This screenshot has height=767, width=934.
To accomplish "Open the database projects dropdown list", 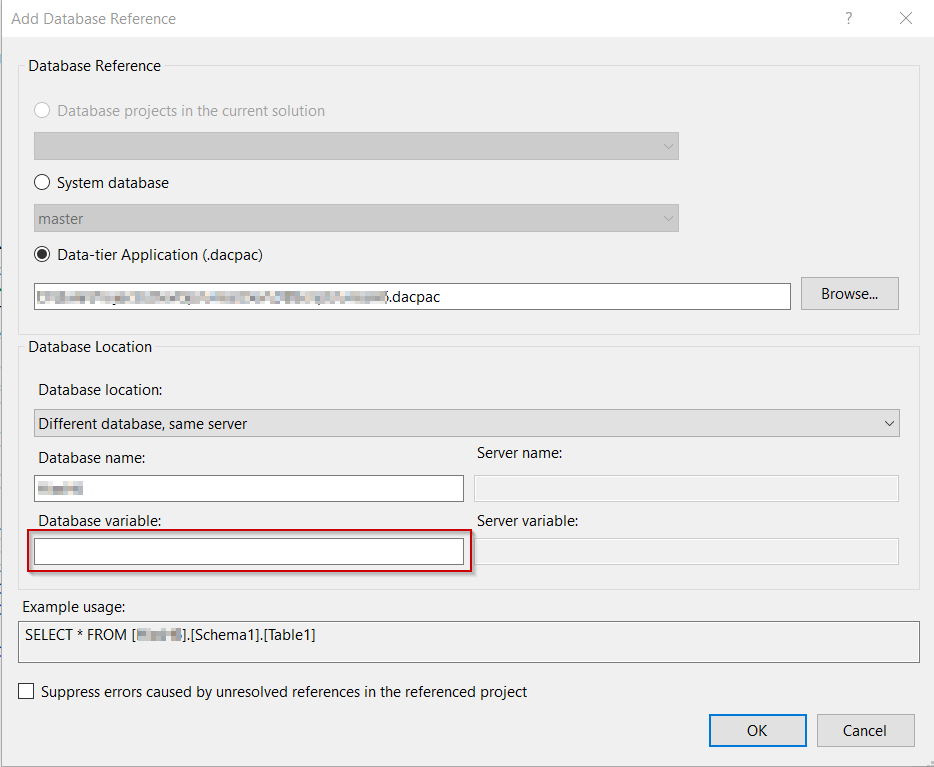I will (x=356, y=147).
